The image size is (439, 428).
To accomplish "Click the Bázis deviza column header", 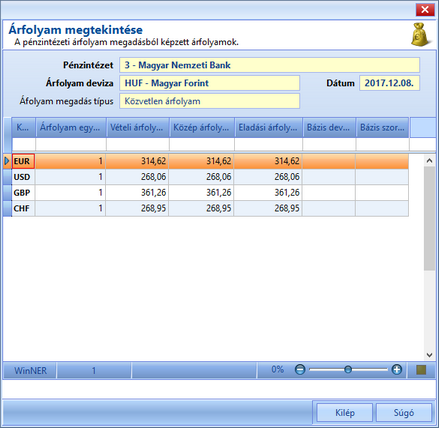I will 329,127.
